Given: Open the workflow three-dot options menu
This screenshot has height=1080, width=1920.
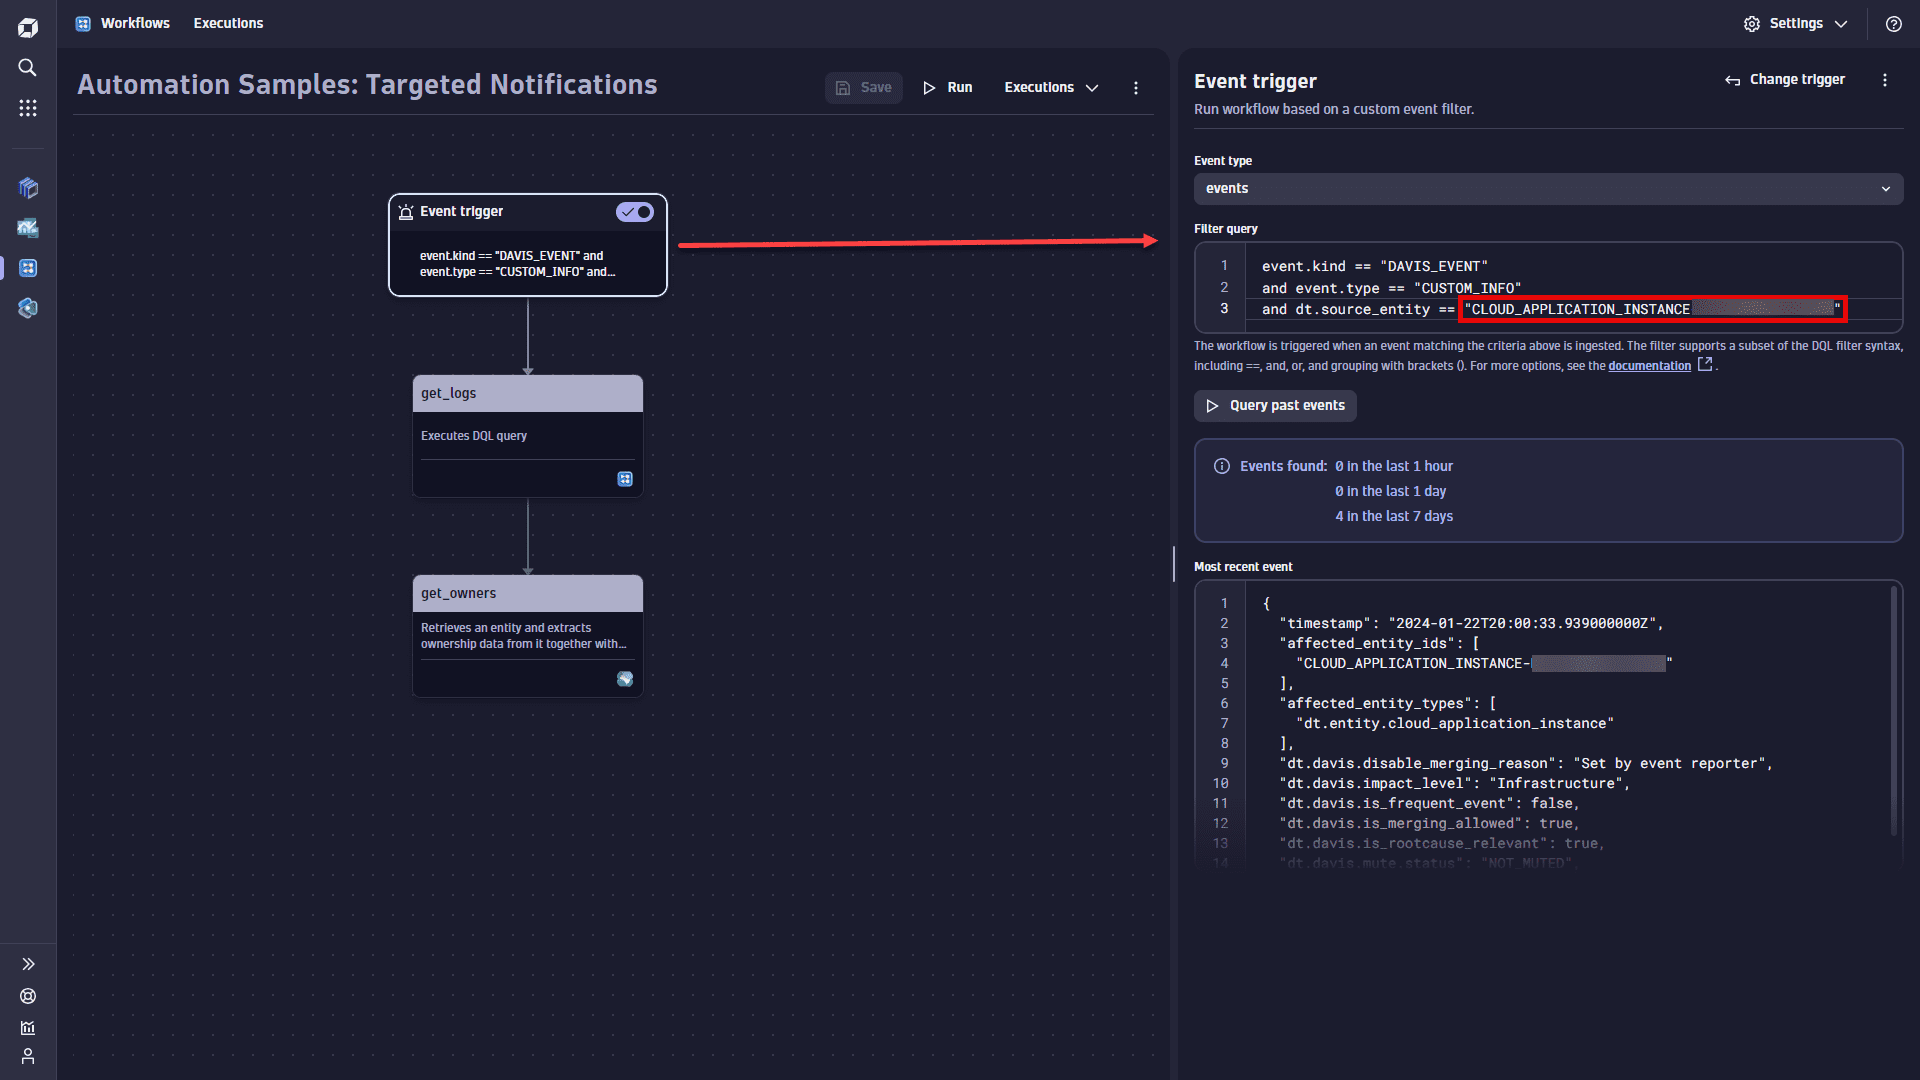Looking at the screenshot, I should tap(1135, 88).
